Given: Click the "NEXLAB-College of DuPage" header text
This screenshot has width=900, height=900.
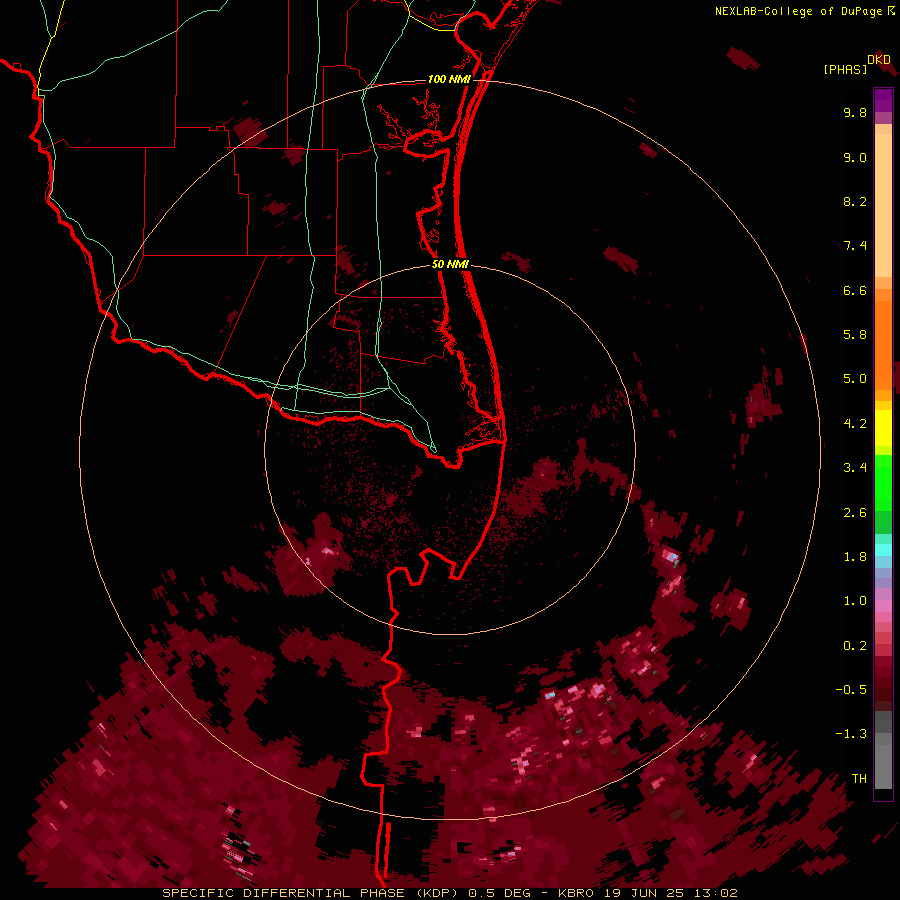Looking at the screenshot, I should (x=798, y=11).
